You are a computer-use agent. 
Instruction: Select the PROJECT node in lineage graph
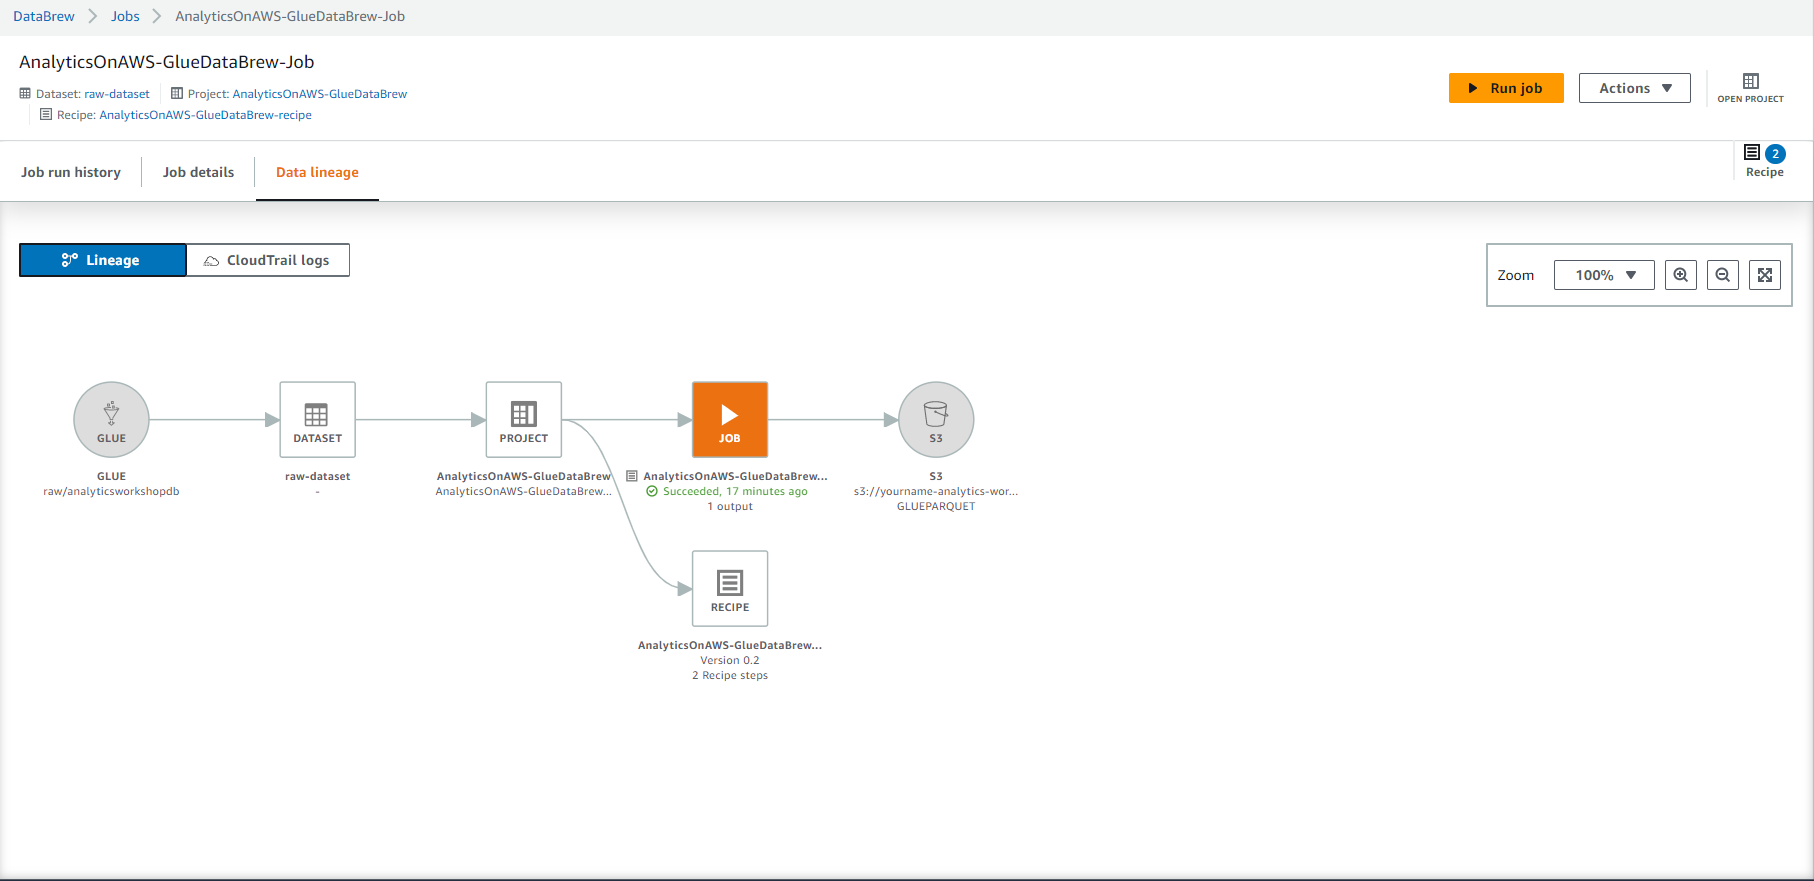(x=523, y=419)
